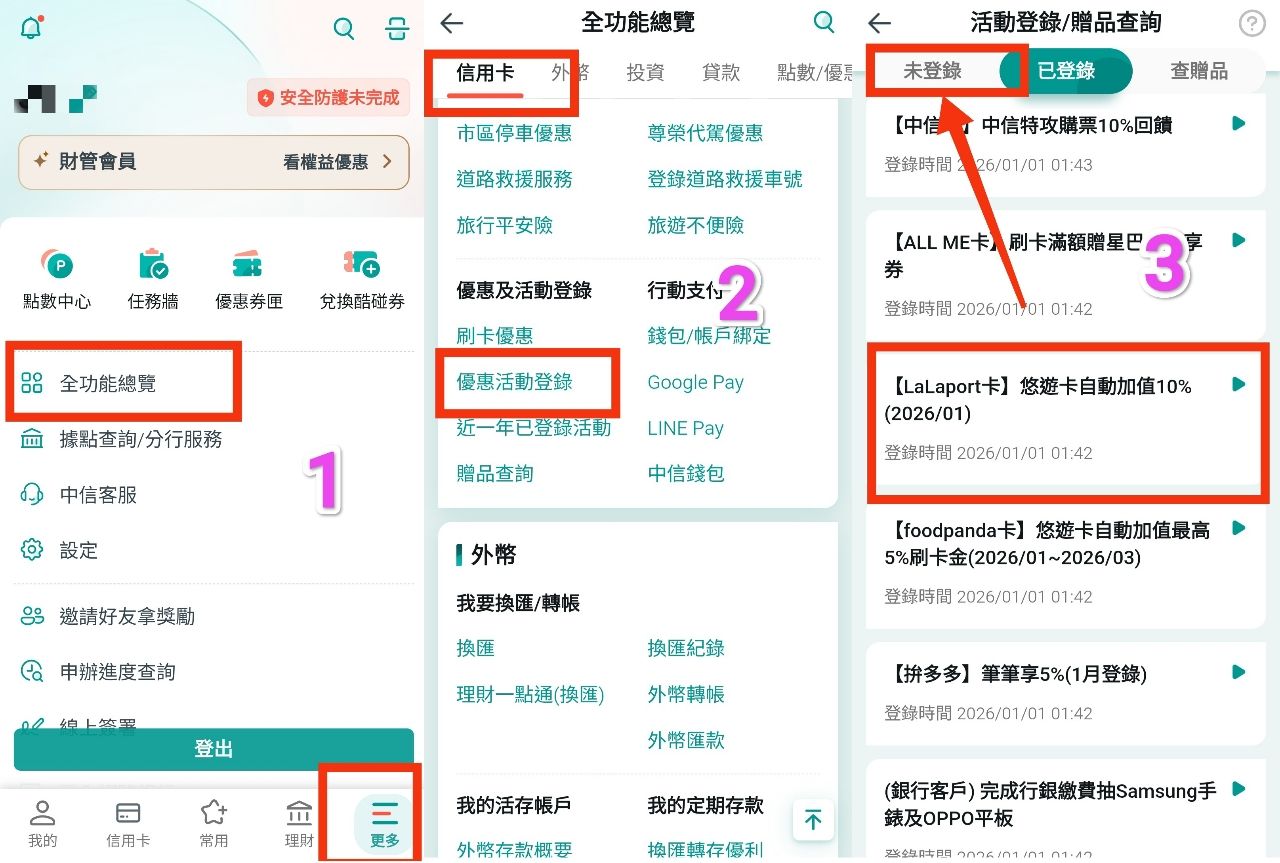The height and width of the screenshot is (863, 1280).
Task: Open 全功能總覽 menu entry
Action: [x=108, y=383]
